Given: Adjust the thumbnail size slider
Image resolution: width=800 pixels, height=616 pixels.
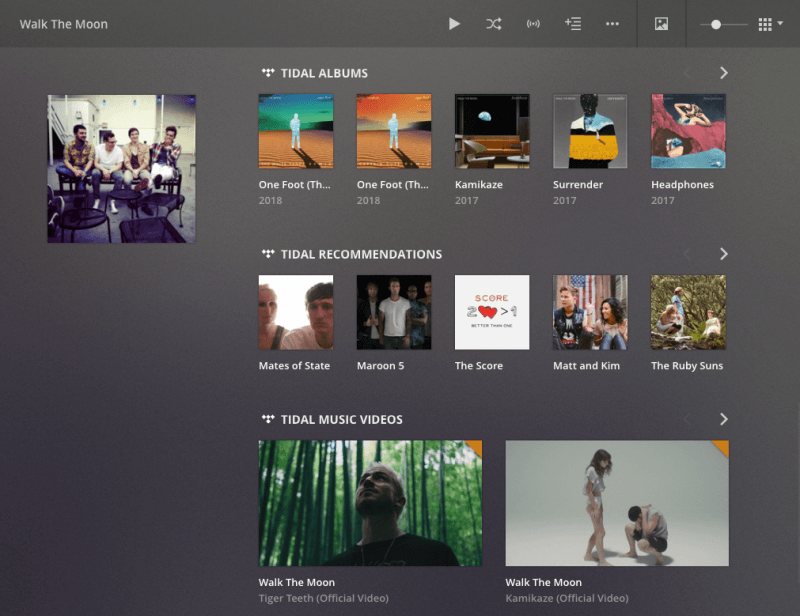Looking at the screenshot, I should click(x=716, y=24).
